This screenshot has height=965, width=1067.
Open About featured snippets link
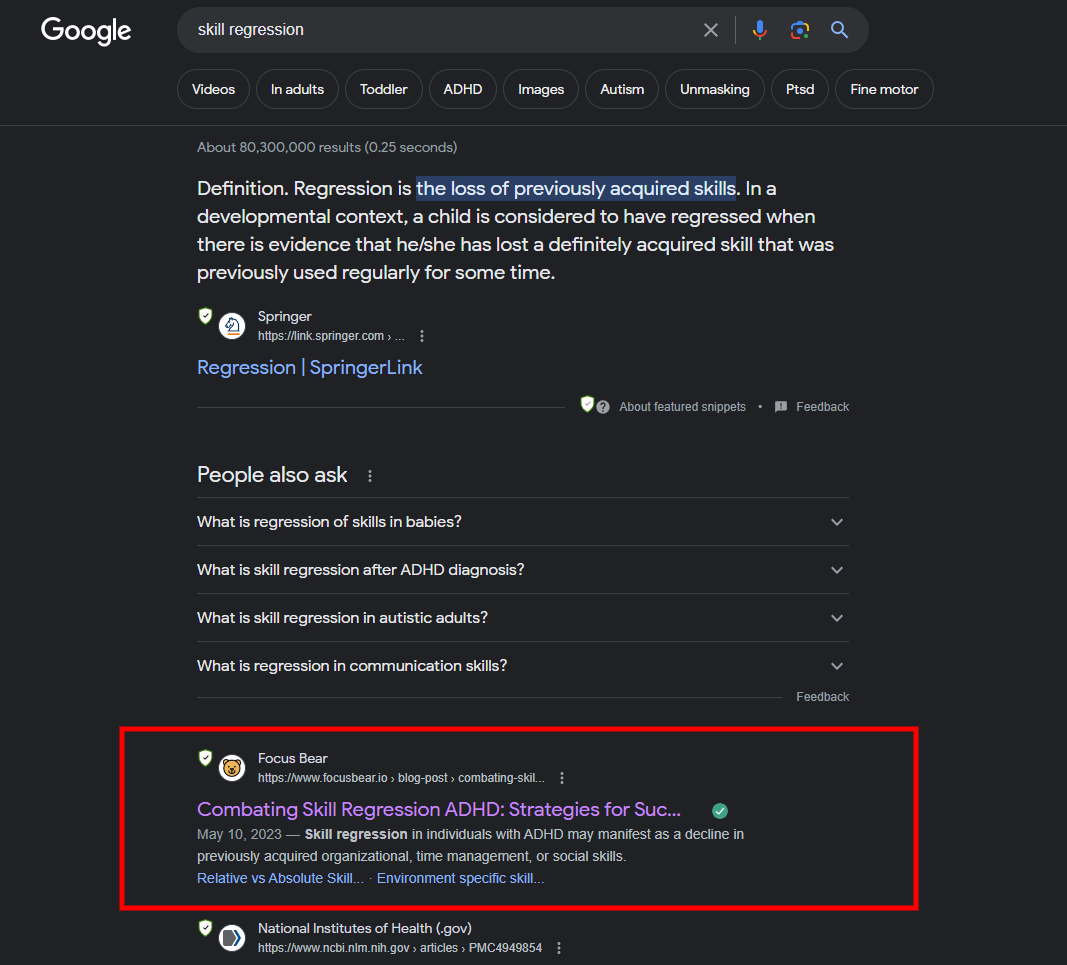coord(682,407)
